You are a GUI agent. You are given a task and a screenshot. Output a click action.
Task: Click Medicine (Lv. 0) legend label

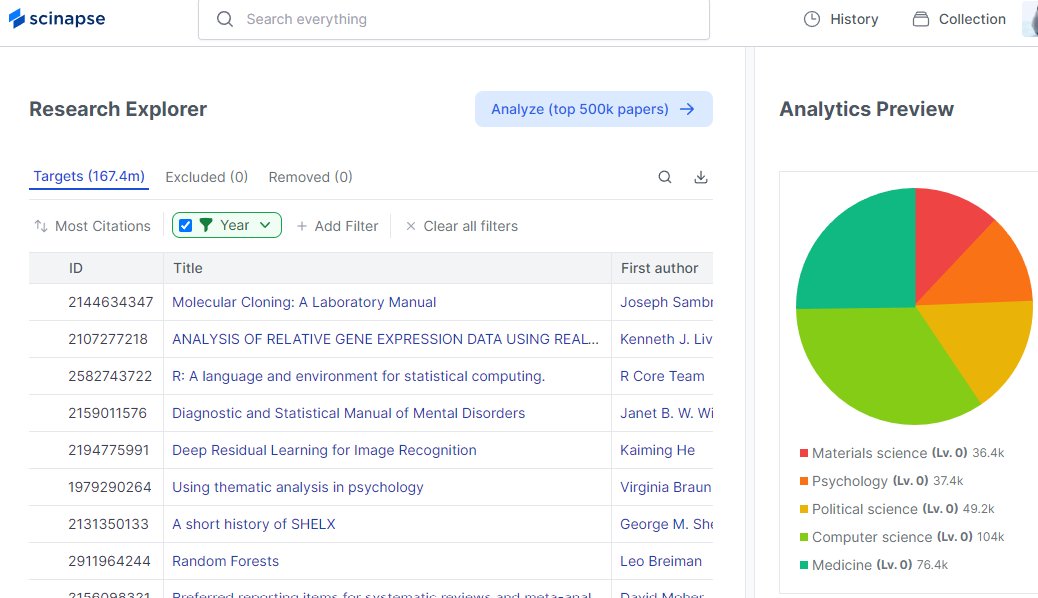[862, 565]
